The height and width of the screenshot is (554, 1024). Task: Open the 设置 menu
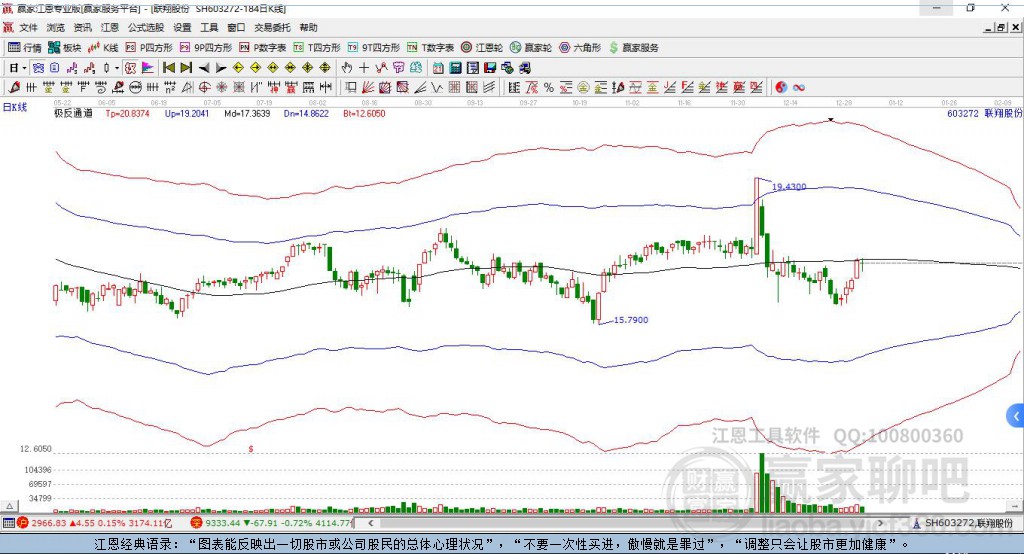pos(182,27)
